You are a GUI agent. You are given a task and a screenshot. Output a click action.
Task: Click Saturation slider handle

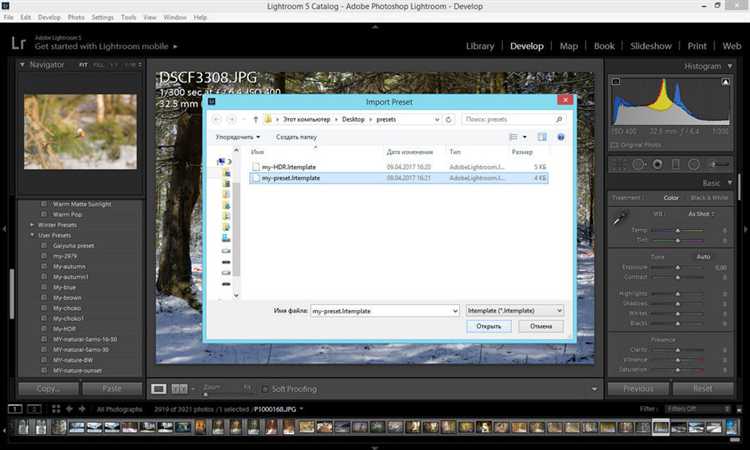(677, 370)
